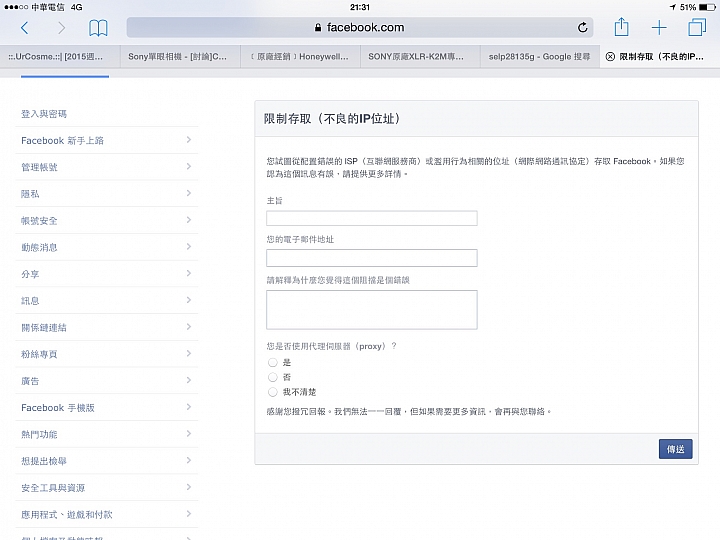Expand 安全工具與資源 row chevron
720x540 pixels.
[x=189, y=487]
